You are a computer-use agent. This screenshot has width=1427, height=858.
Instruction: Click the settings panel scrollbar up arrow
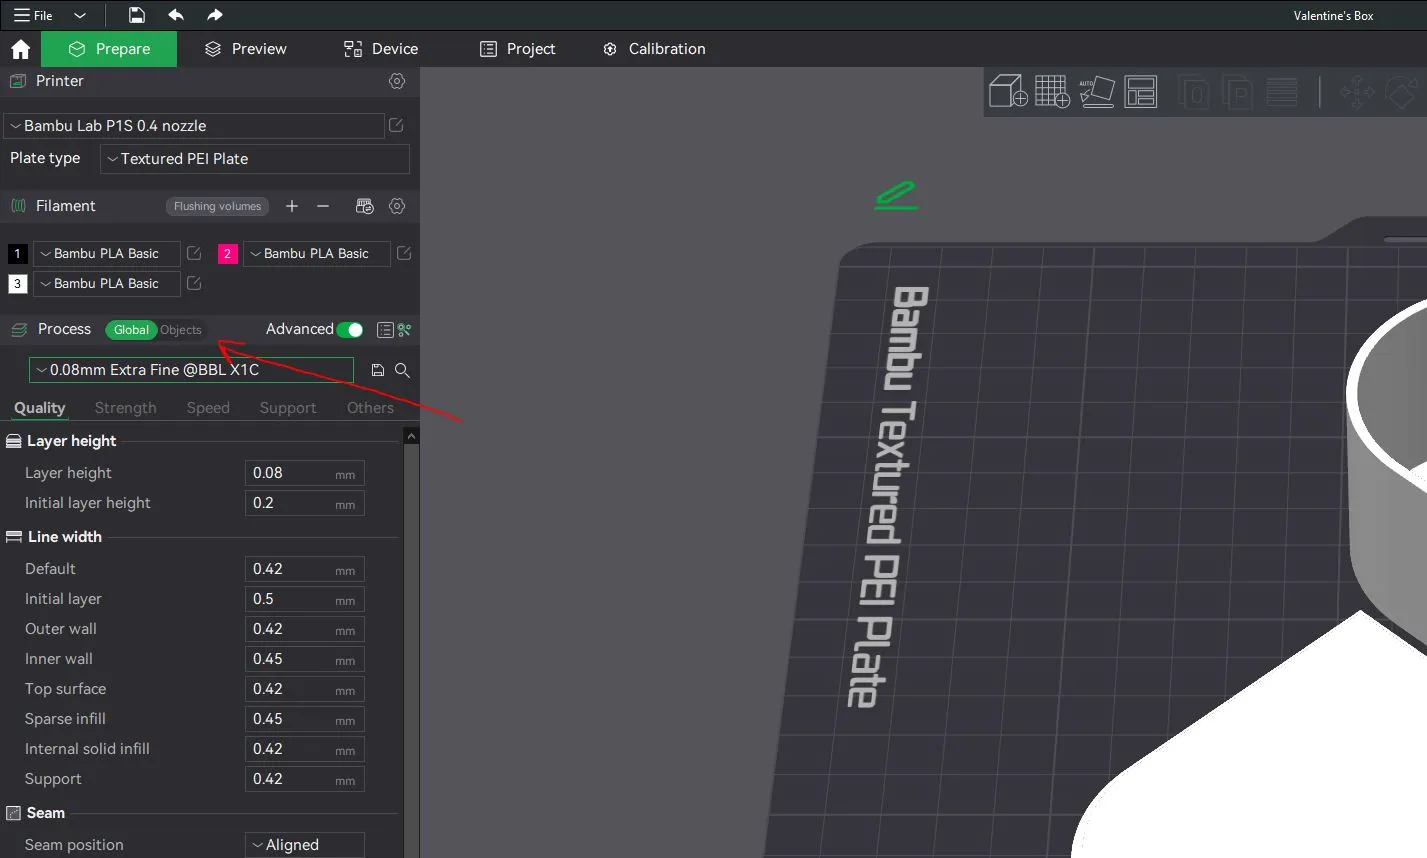pyautogui.click(x=411, y=436)
